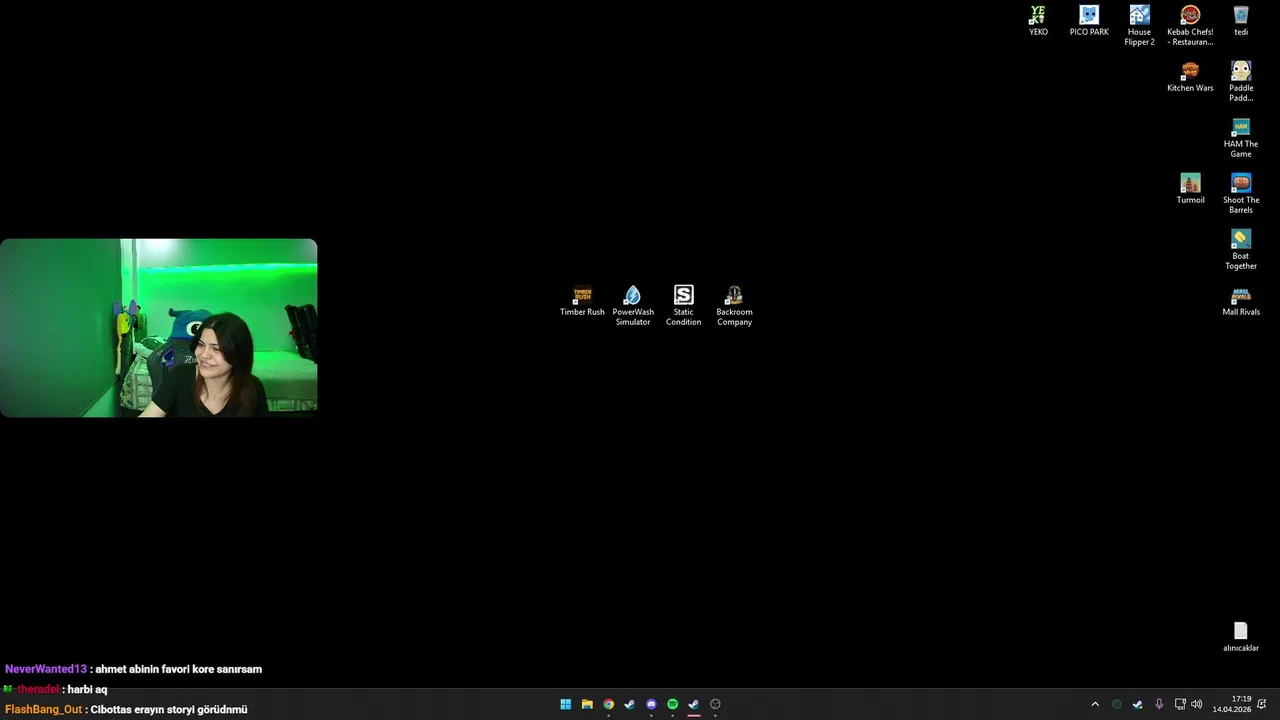Open Discord from the taskbar
Viewport: 1280px width, 720px height.
[651, 704]
